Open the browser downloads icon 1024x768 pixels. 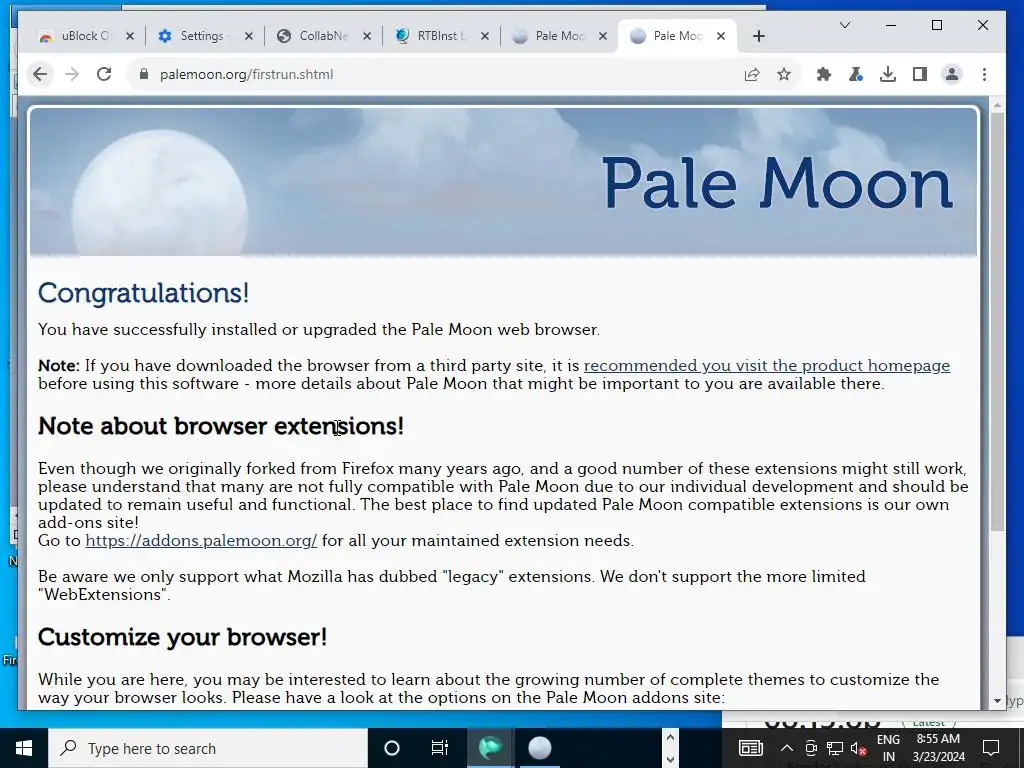tap(888, 74)
